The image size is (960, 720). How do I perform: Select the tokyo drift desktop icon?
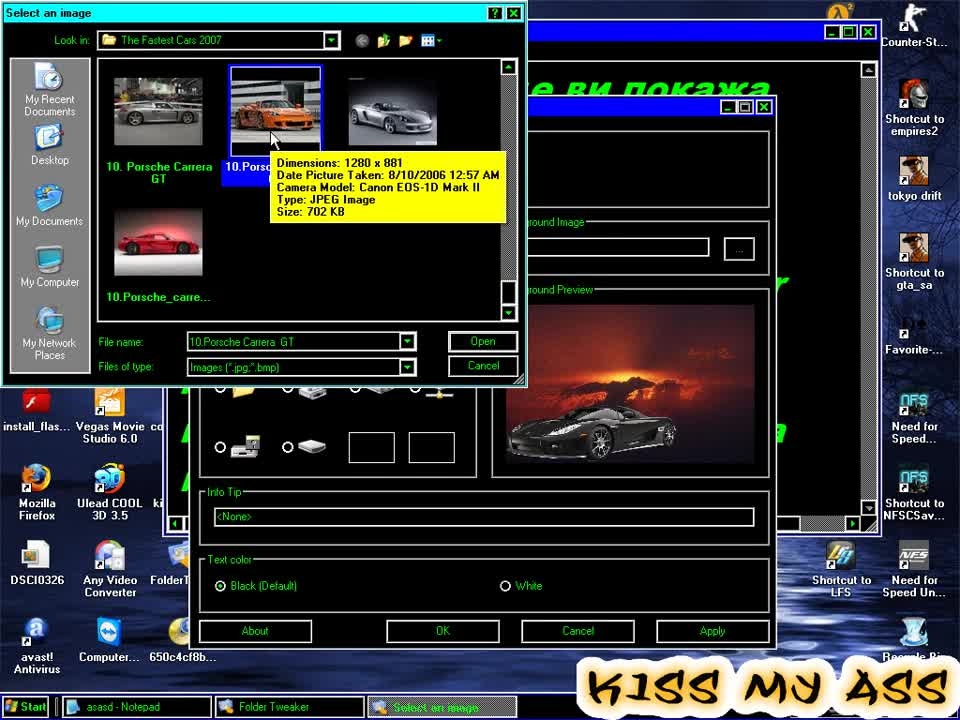click(x=914, y=179)
